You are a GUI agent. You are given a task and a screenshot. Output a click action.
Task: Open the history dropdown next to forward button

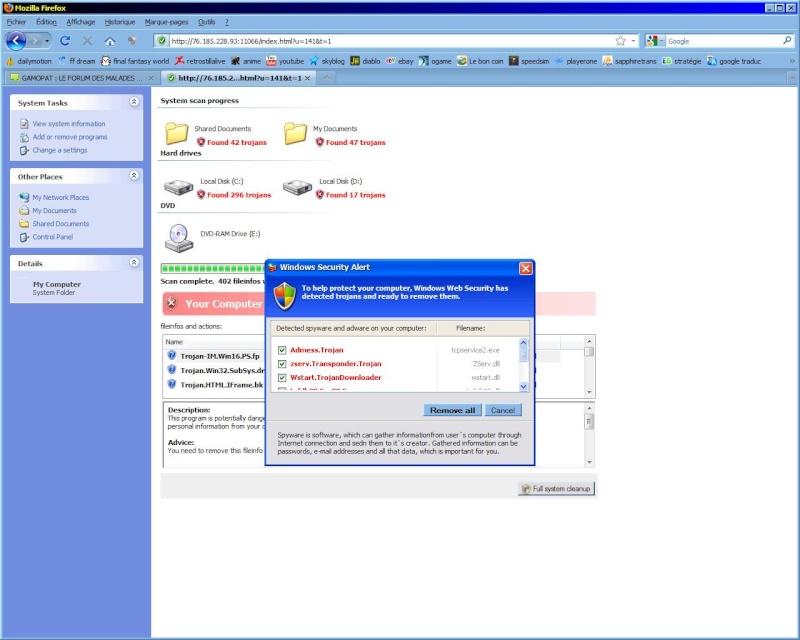(x=47, y=41)
